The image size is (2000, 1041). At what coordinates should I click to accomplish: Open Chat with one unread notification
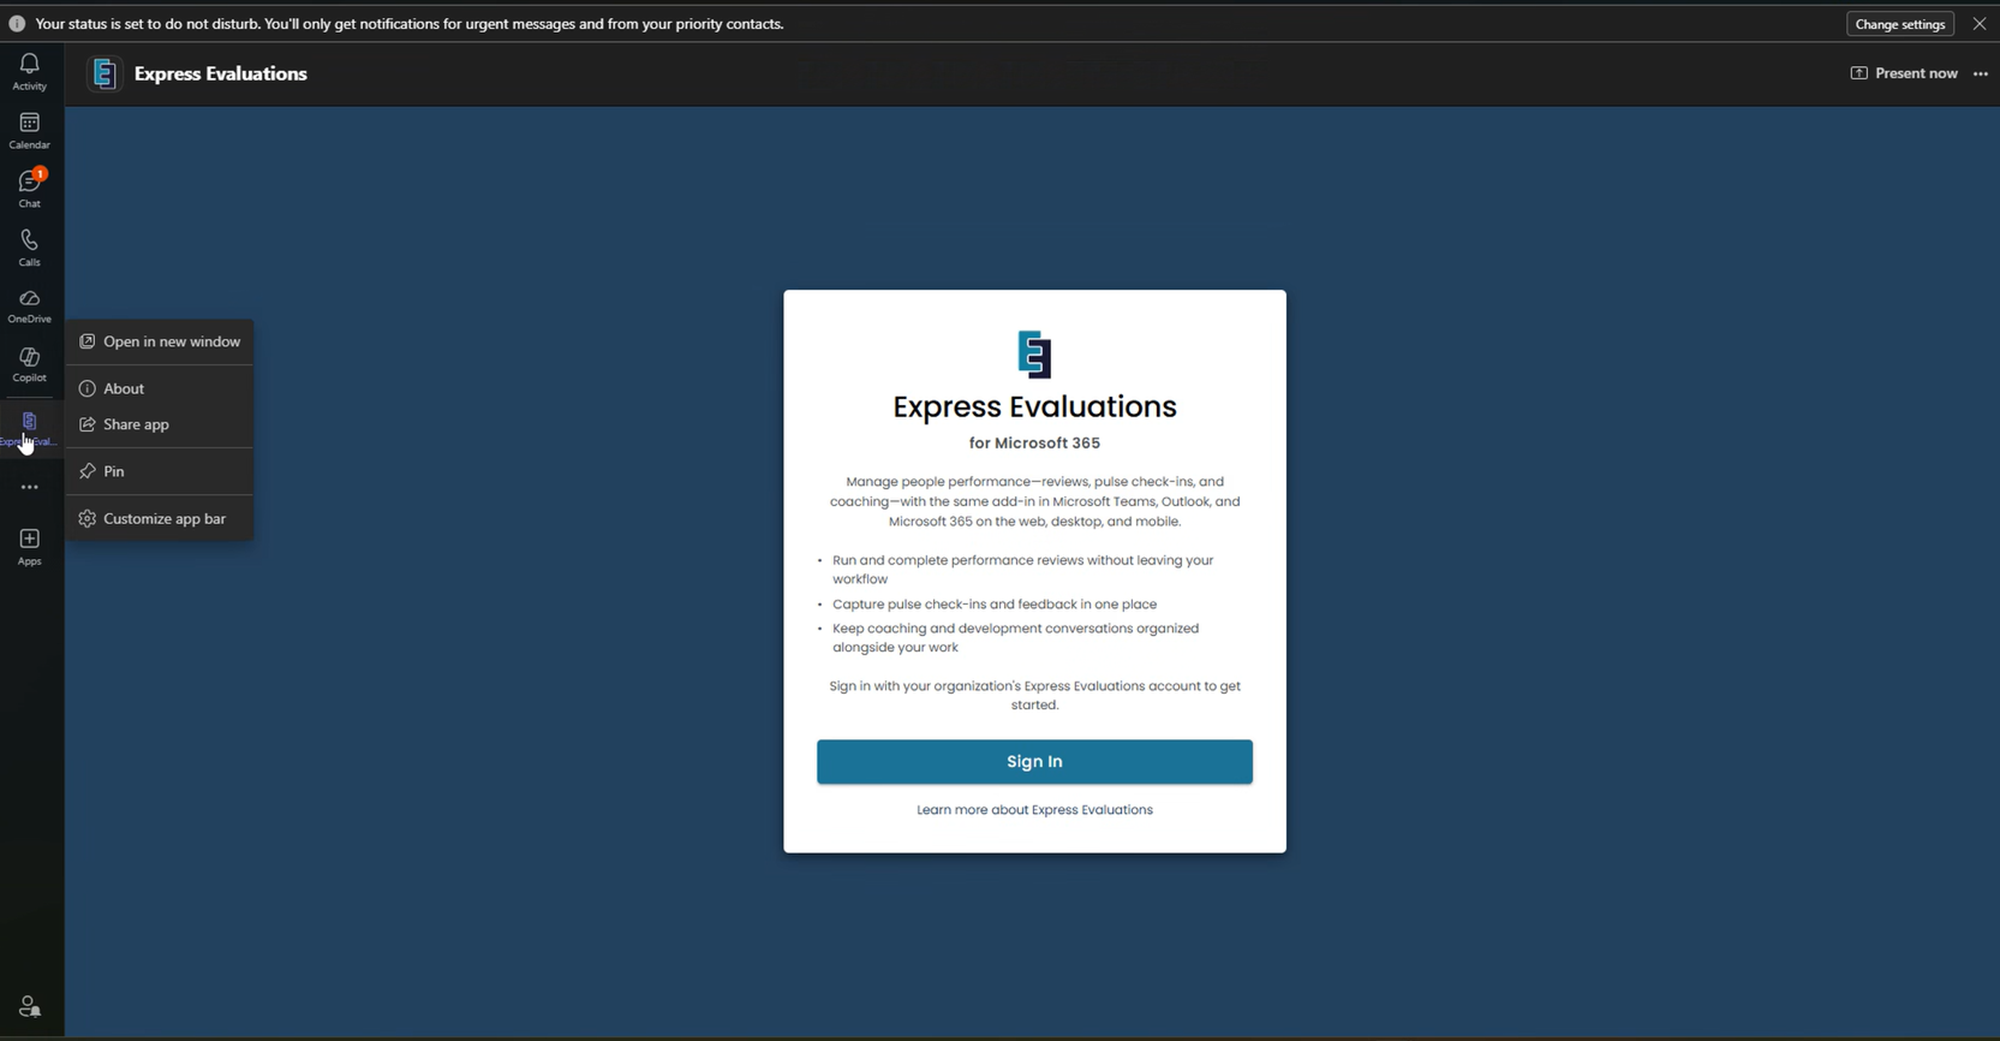(29, 189)
